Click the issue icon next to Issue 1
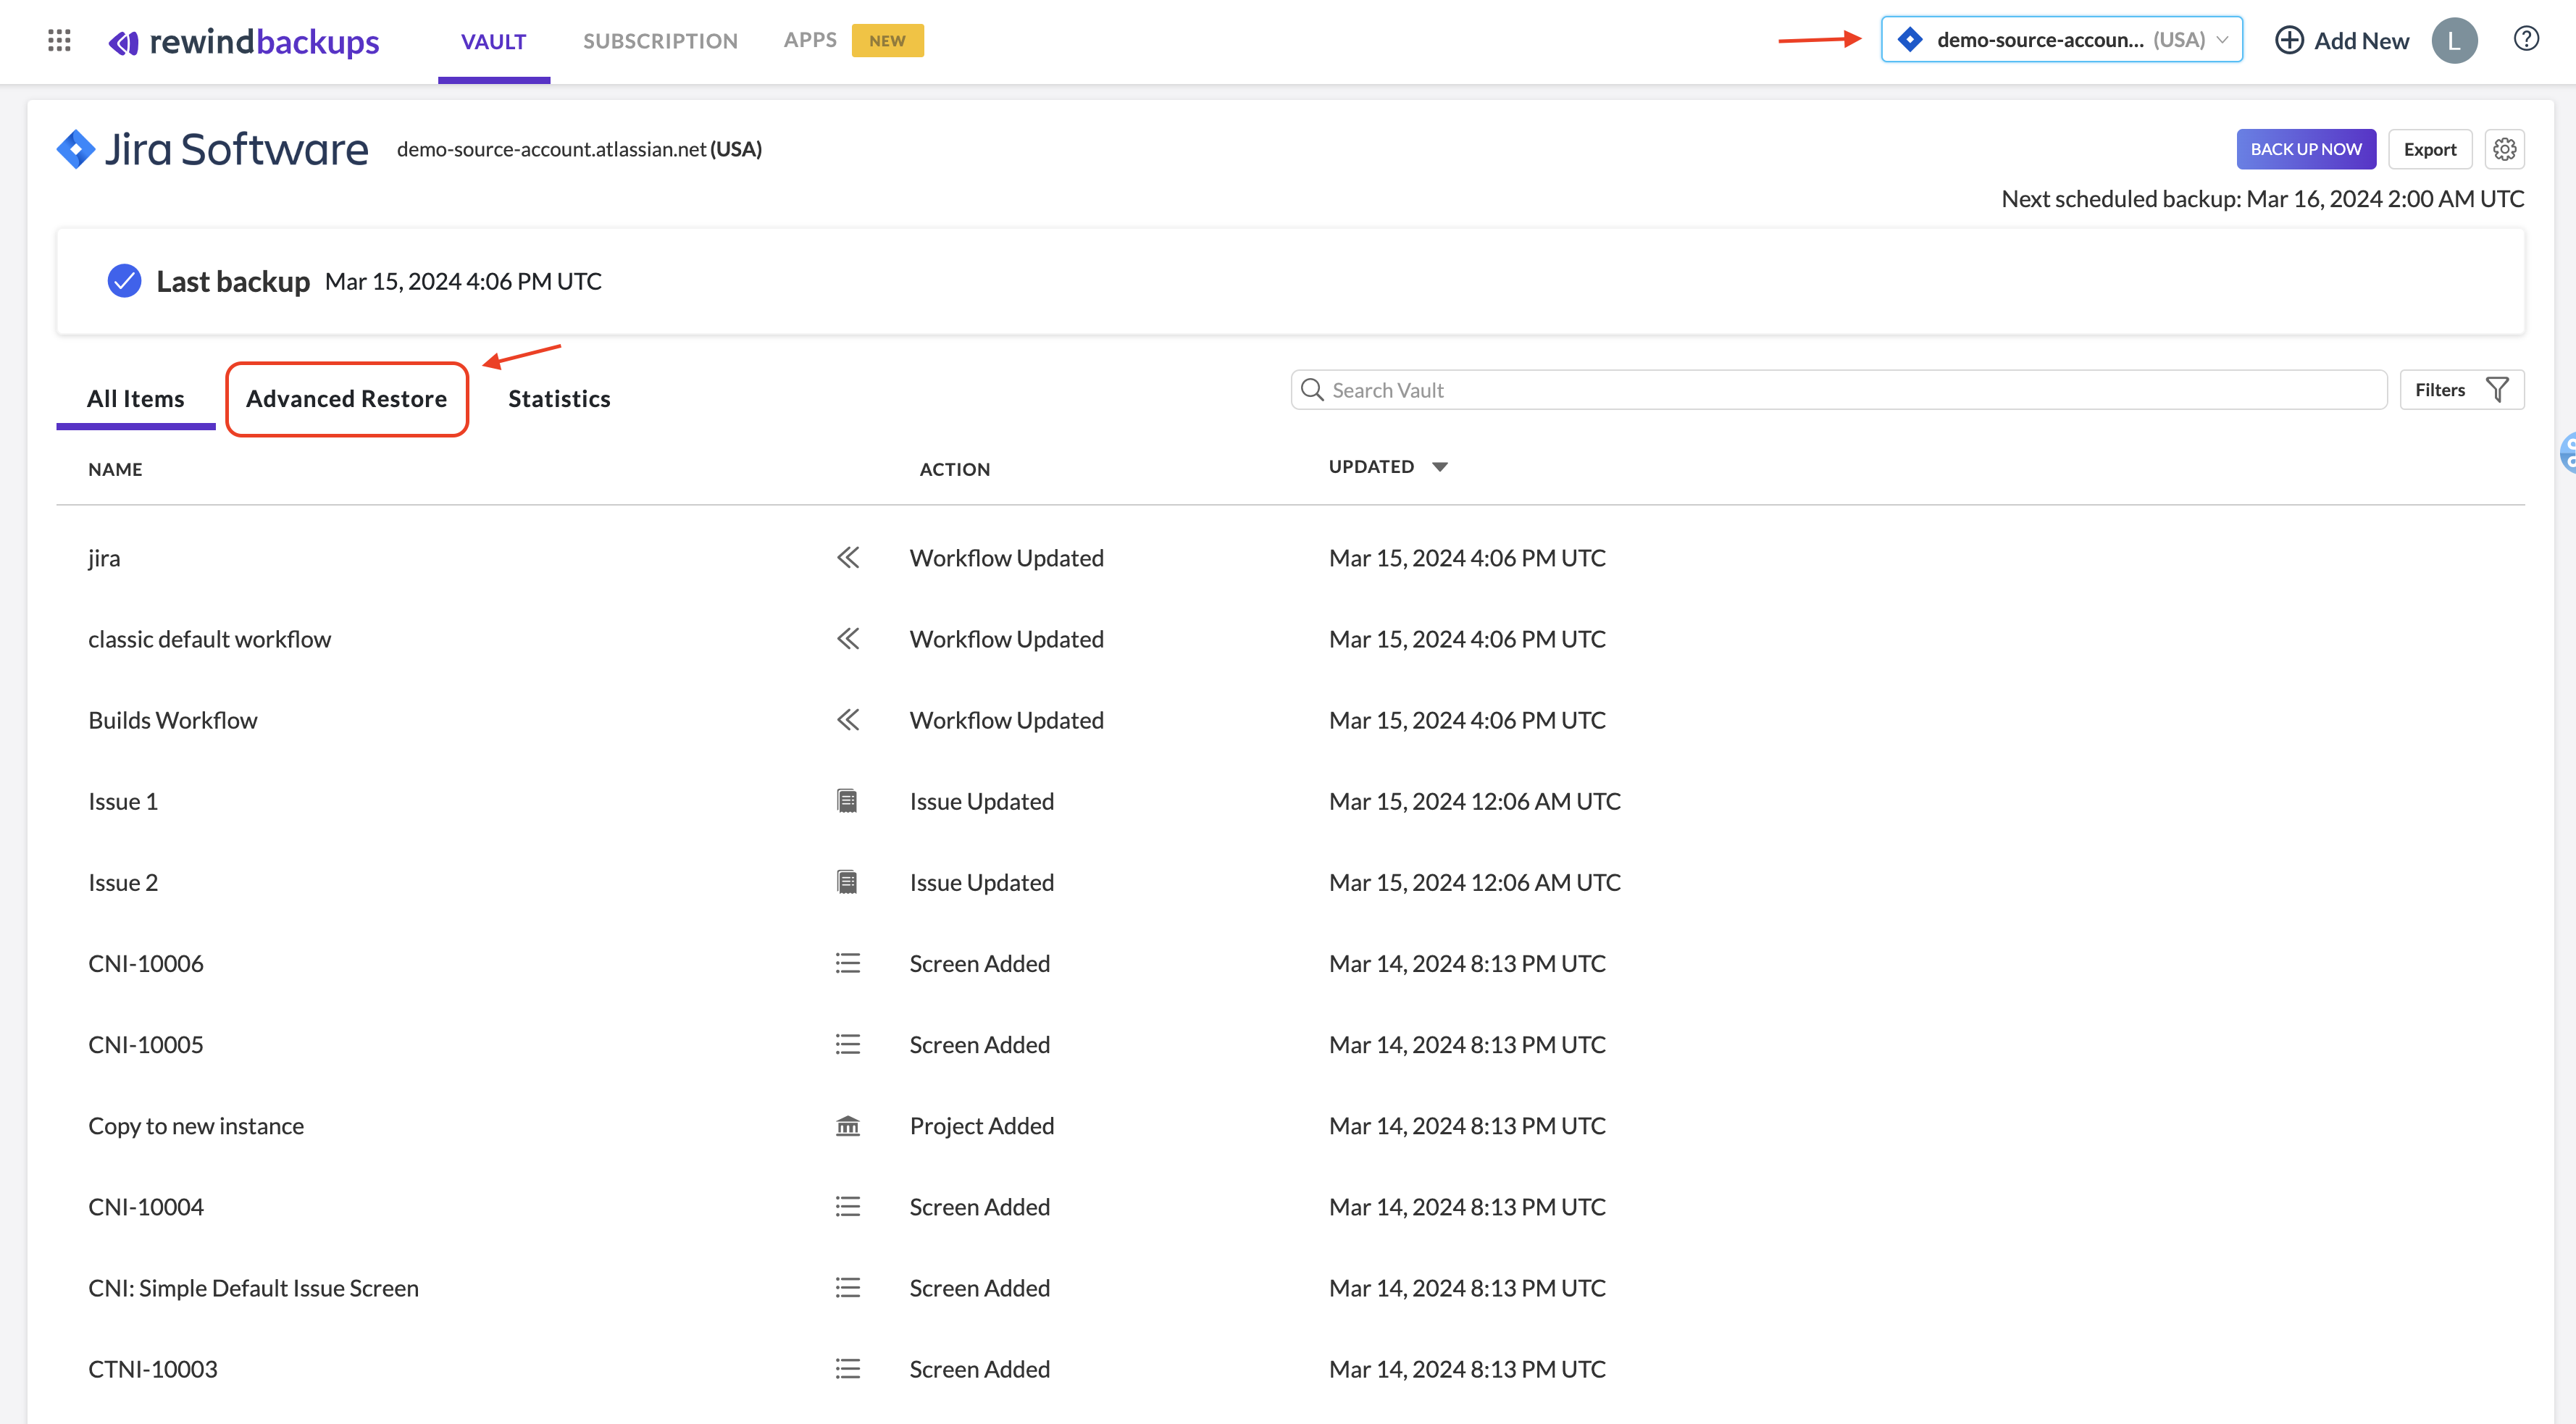 pos(847,800)
